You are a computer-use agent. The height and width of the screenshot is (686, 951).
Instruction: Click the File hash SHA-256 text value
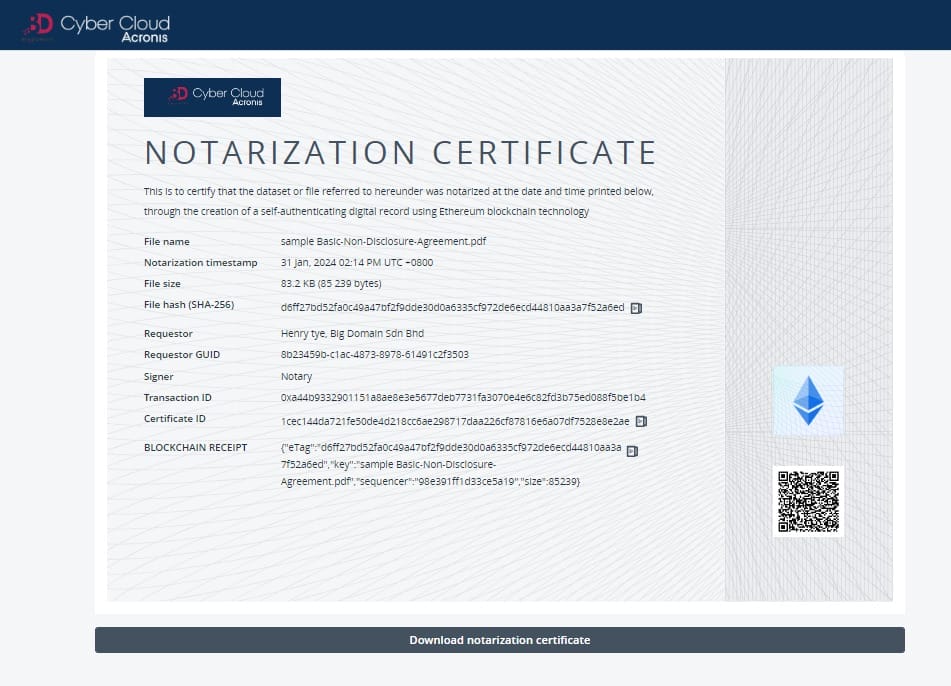click(x=452, y=307)
